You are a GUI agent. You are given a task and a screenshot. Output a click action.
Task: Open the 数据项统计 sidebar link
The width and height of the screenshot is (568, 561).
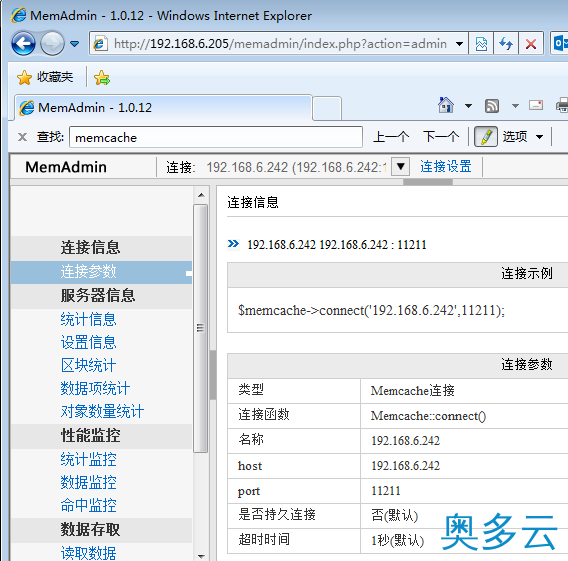95,388
